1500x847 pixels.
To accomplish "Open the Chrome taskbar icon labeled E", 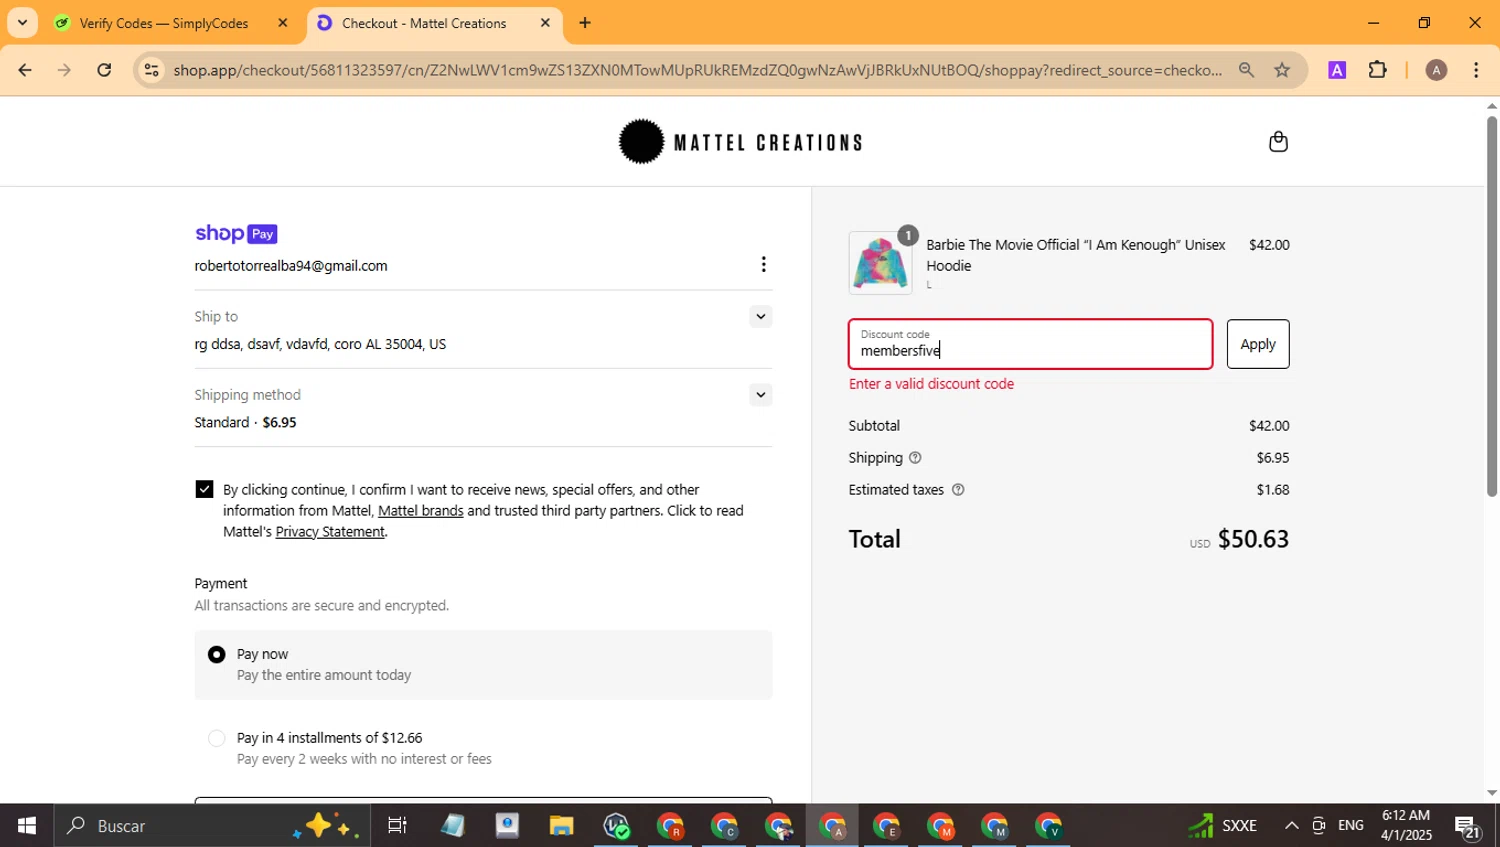I will 886,826.
